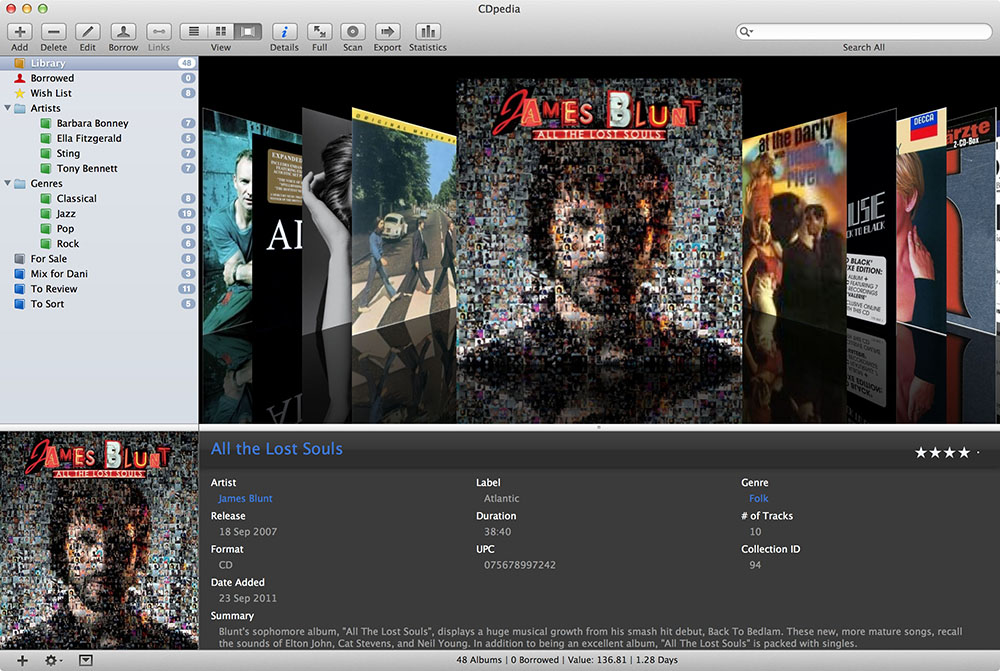Click the Borrow person icon

click(x=123, y=31)
